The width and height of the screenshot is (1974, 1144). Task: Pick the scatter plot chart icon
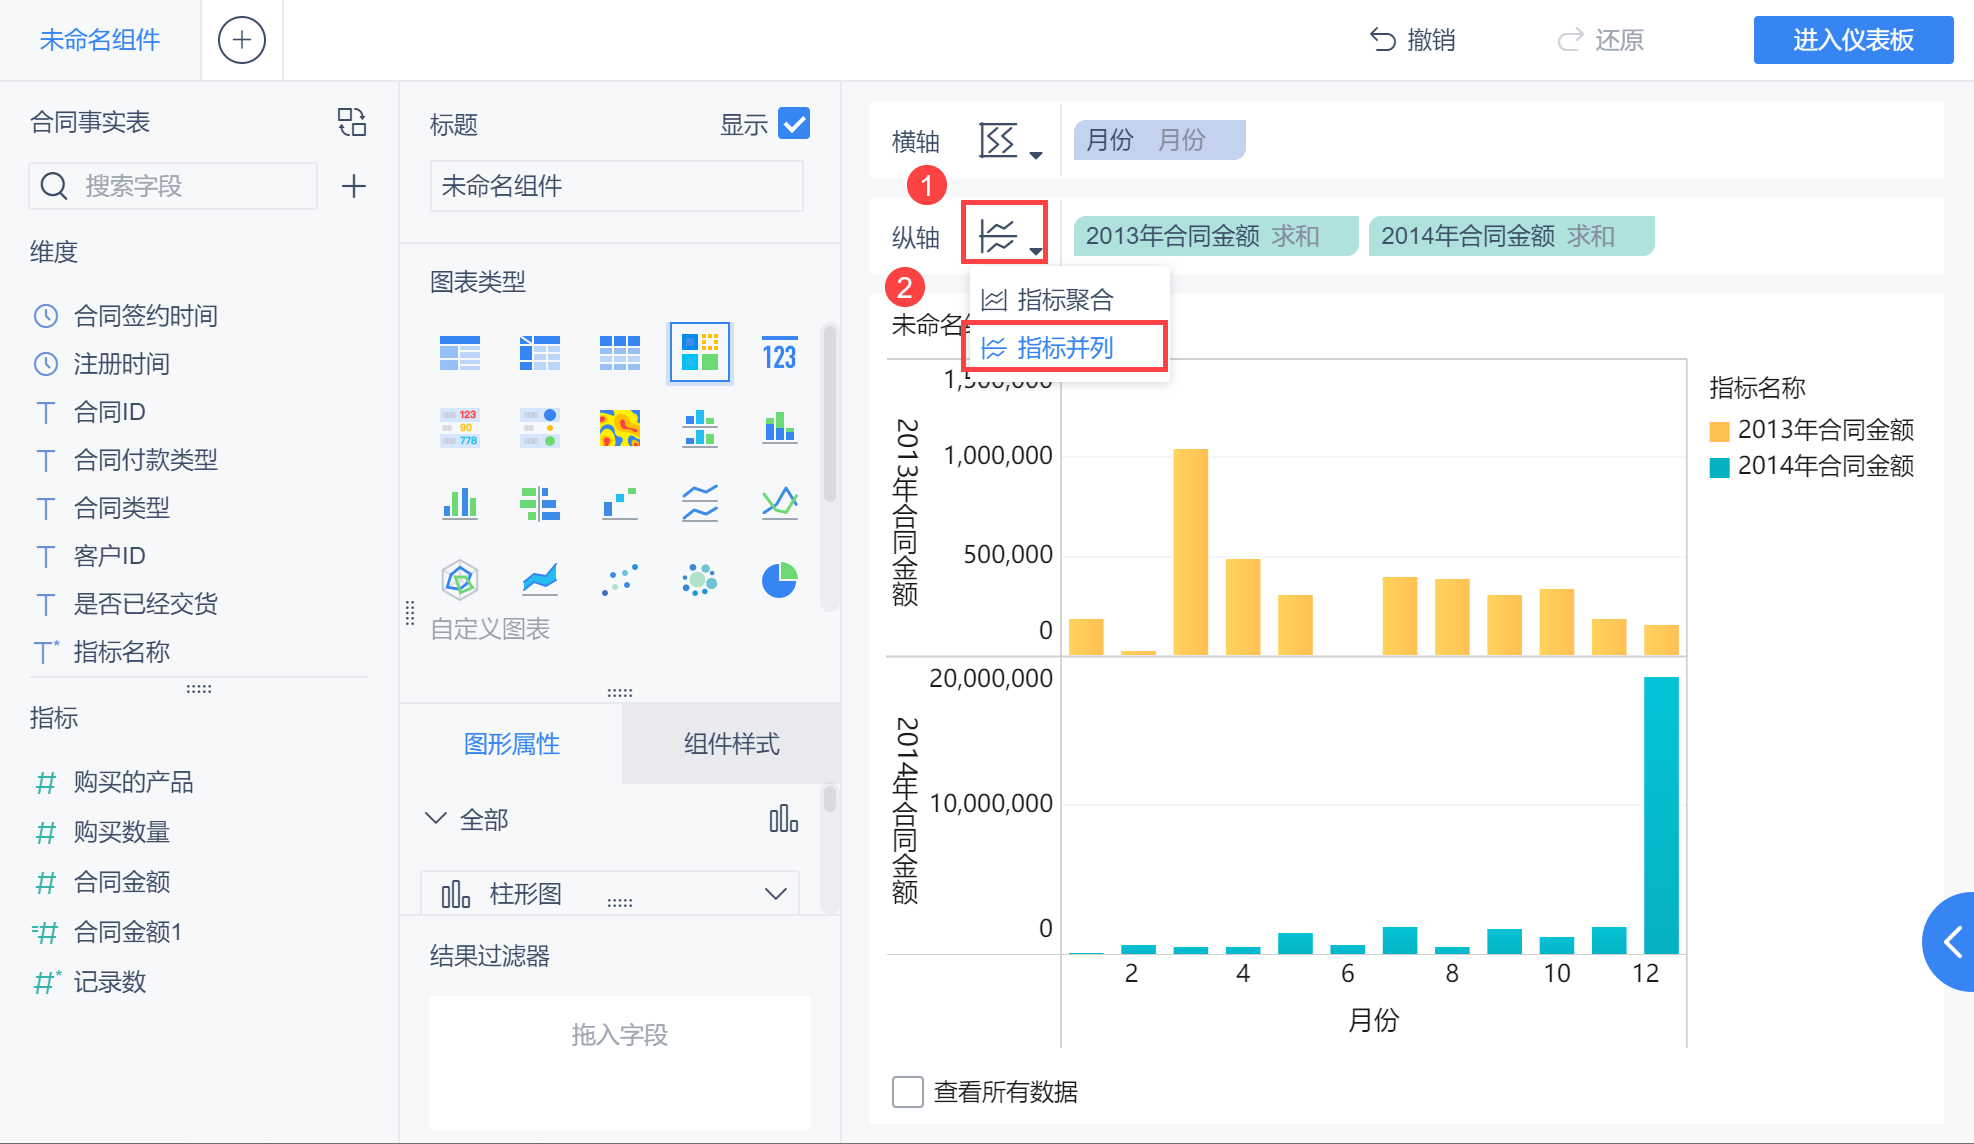click(619, 580)
